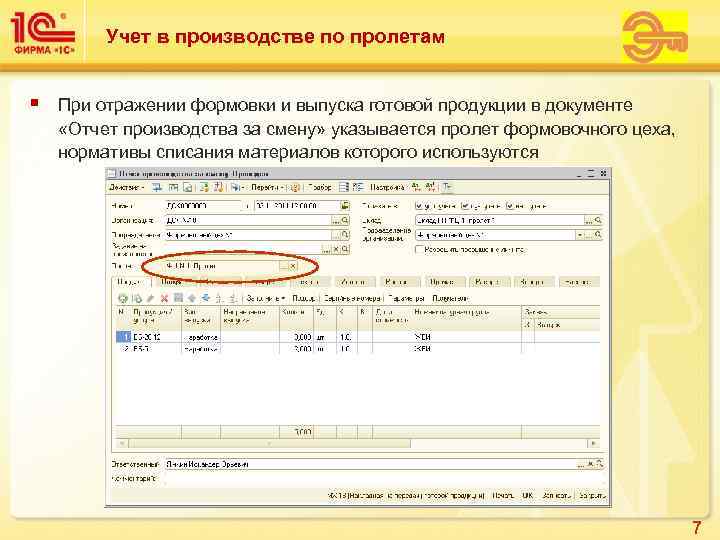Toggle the упр. учете checkbox
Viewport: 720px width, 540px height.
point(418,206)
